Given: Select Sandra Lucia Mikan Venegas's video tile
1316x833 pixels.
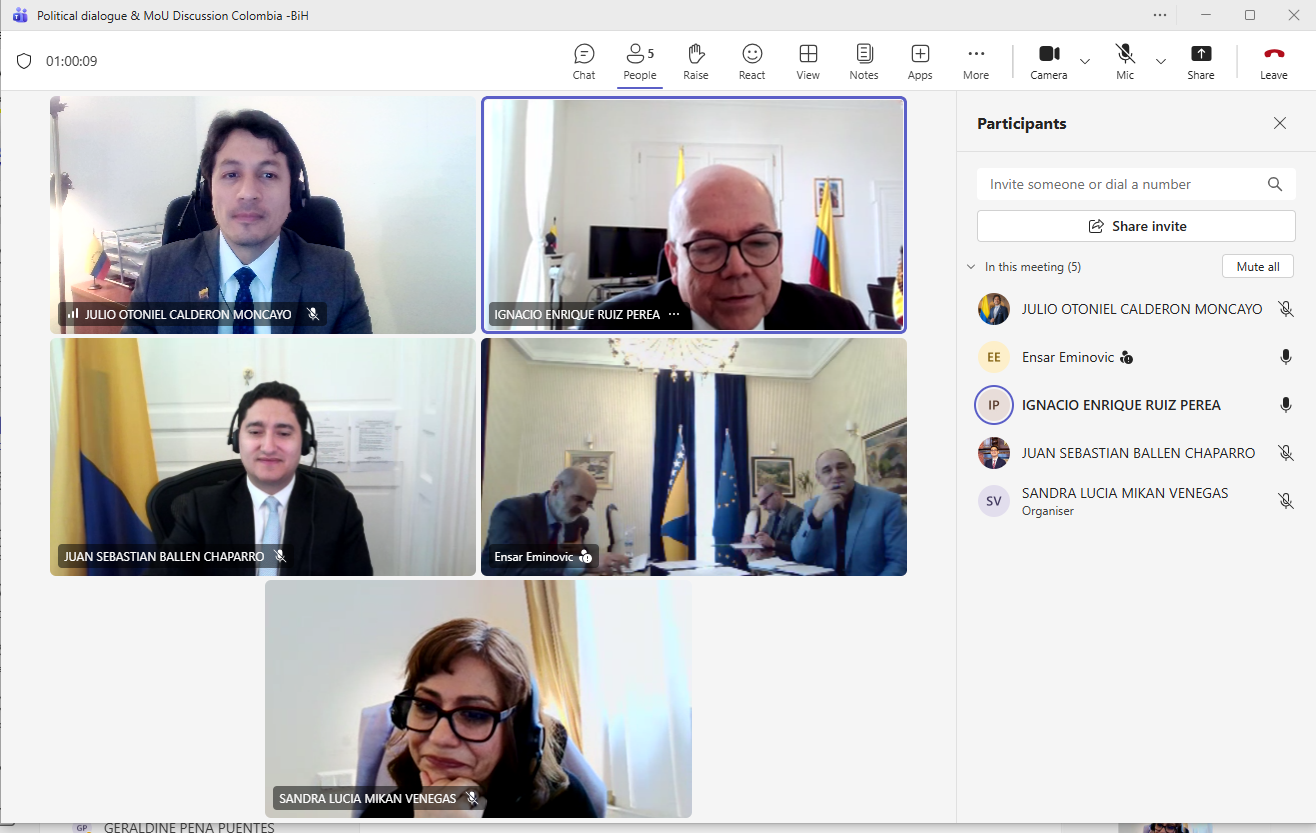Looking at the screenshot, I should pos(478,699).
